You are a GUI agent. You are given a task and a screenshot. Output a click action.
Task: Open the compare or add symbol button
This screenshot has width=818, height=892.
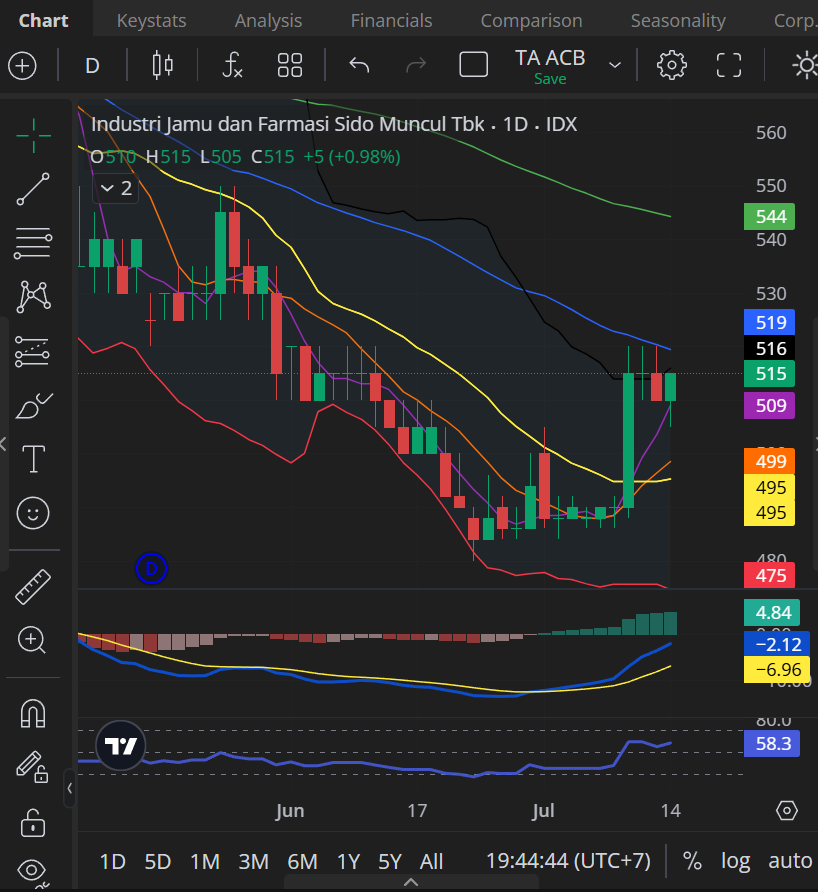23,65
